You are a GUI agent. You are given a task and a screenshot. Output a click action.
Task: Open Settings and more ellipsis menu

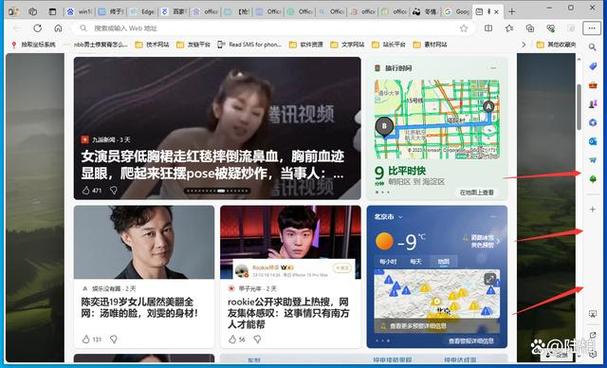point(592,28)
